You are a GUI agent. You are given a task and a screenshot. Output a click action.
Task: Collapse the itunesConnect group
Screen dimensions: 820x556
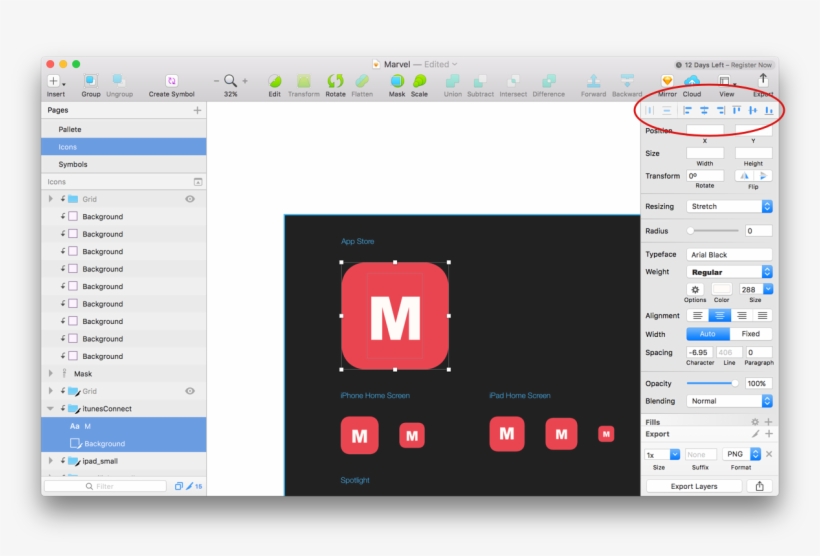pyautogui.click(x=51, y=409)
